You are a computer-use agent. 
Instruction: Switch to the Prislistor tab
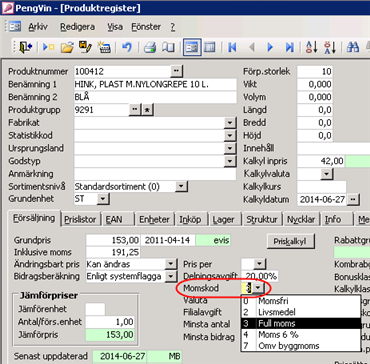click(x=80, y=220)
